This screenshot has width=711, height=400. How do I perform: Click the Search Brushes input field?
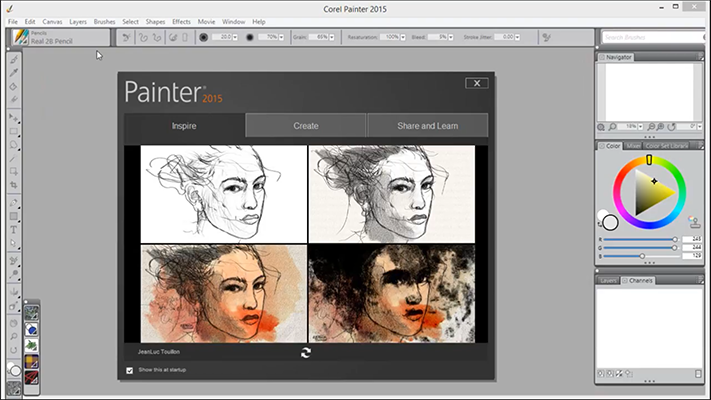pyautogui.click(x=654, y=37)
